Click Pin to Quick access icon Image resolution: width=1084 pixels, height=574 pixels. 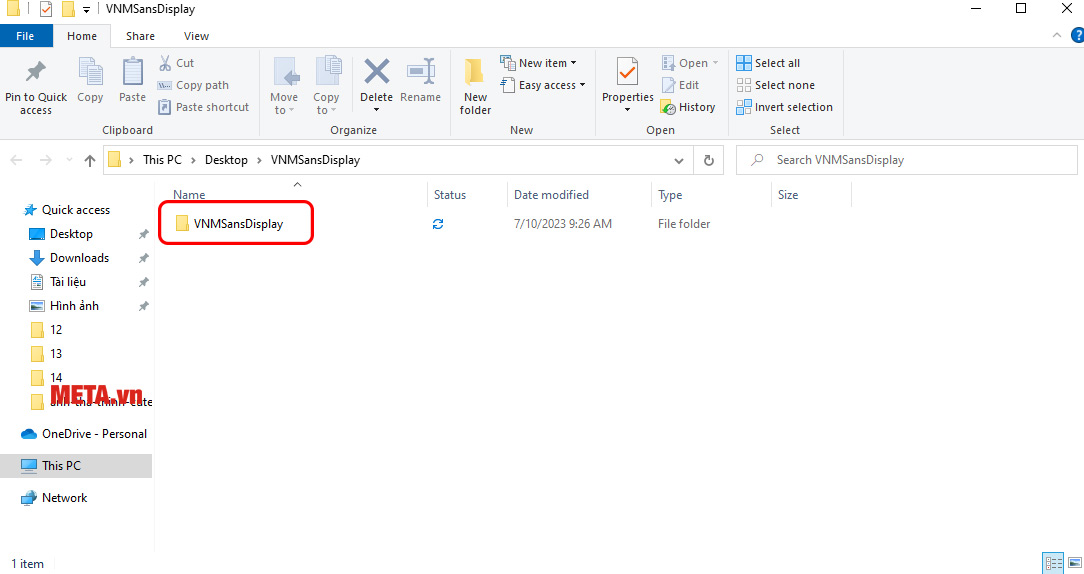pyautogui.click(x=35, y=73)
